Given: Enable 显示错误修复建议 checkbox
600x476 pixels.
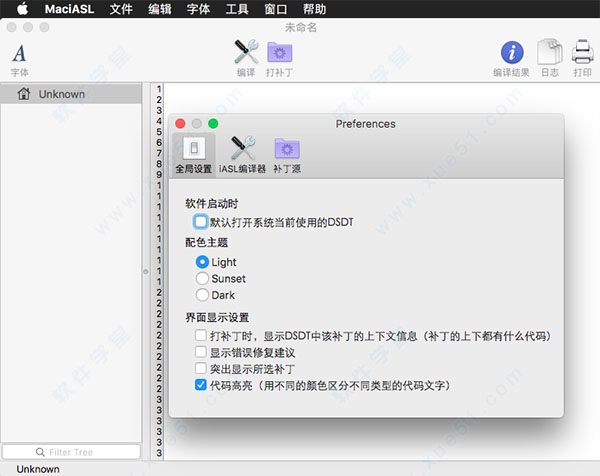Looking at the screenshot, I should (x=201, y=352).
